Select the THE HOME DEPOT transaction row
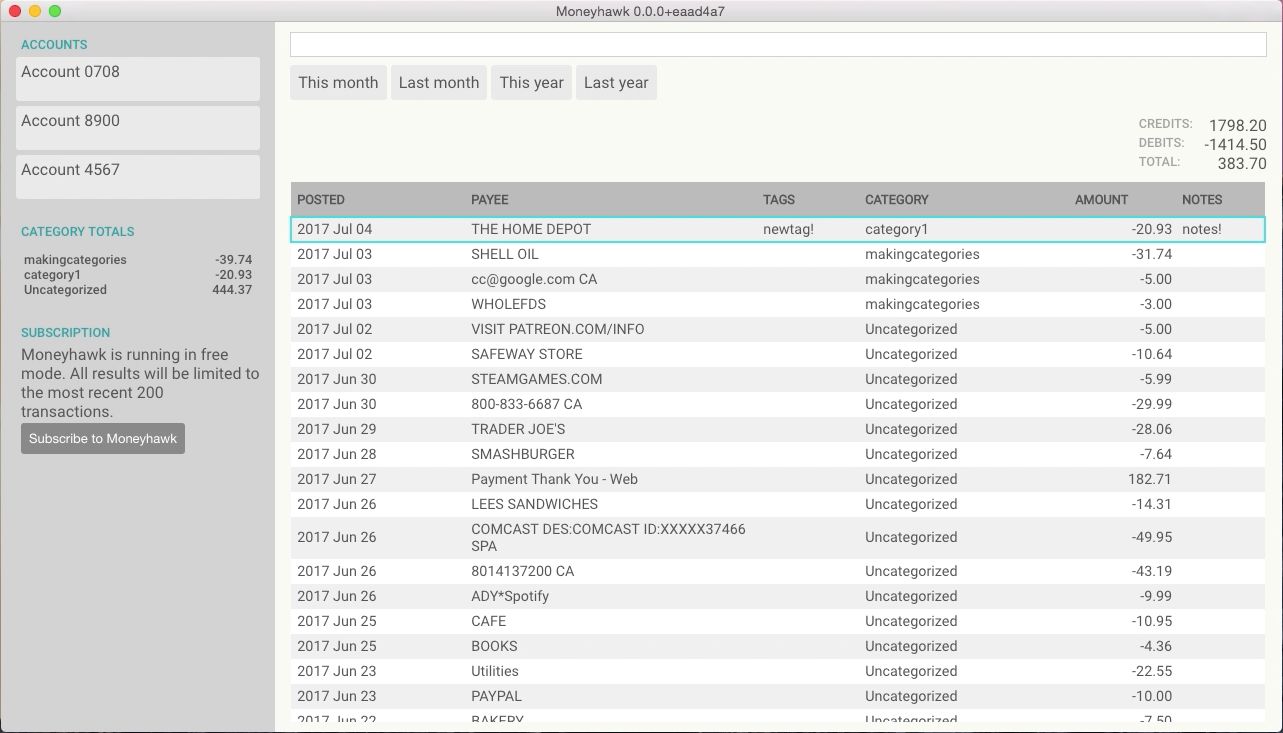The height and width of the screenshot is (733, 1283). [x=531, y=229]
